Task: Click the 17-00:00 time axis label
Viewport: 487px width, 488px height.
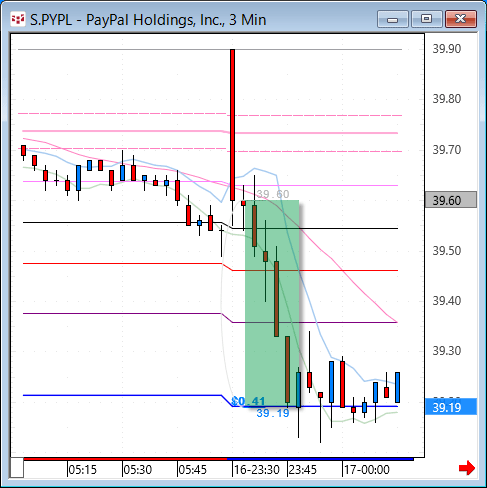Action: click(367, 470)
